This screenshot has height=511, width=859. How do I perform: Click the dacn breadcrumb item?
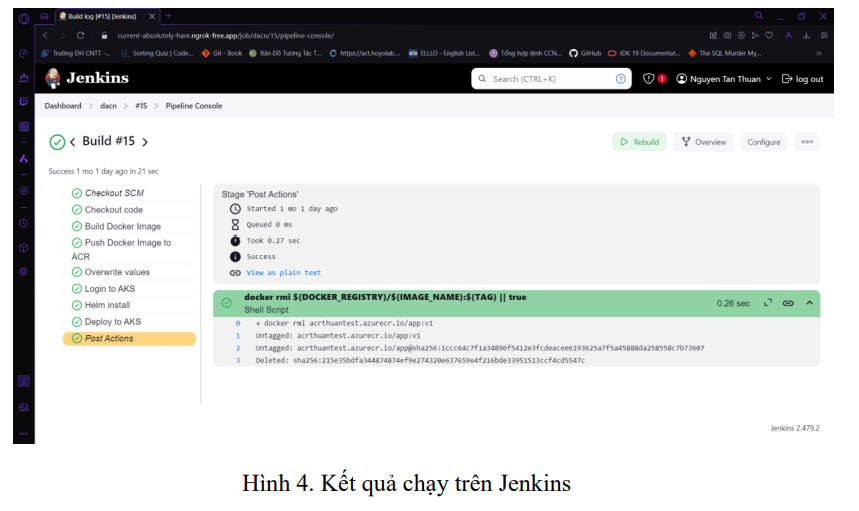[108, 106]
